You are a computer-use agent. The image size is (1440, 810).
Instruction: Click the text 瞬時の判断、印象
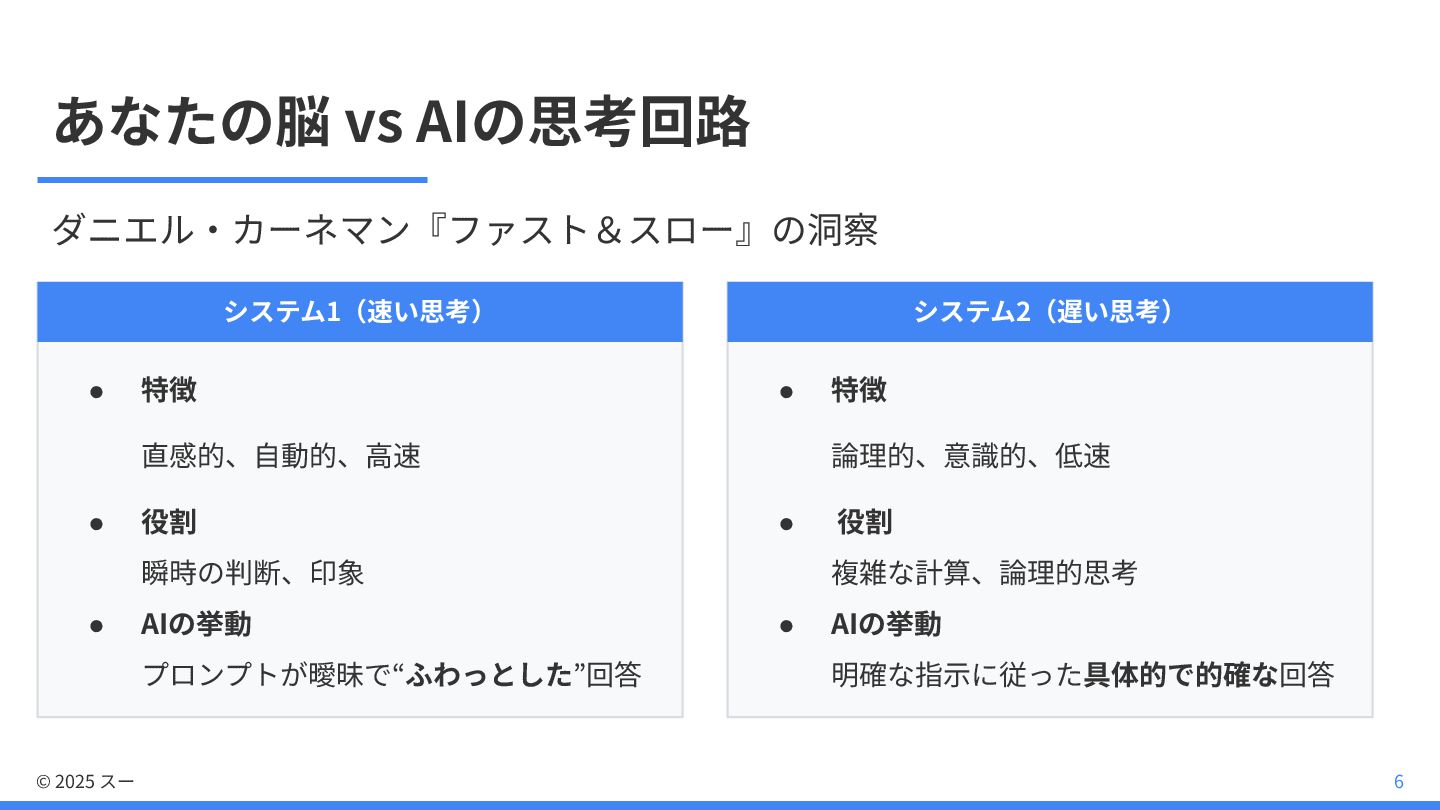point(253,573)
